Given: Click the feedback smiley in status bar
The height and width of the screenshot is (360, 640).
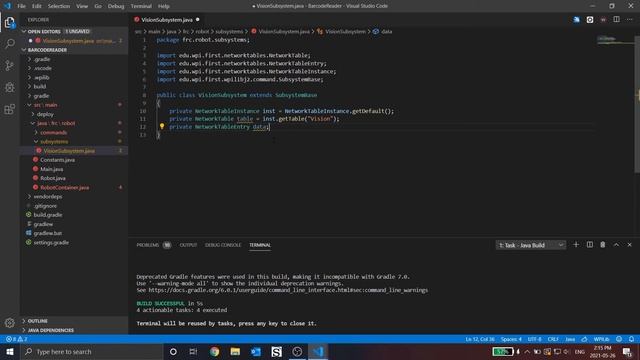Looking at the screenshot, I should tap(619, 339).
